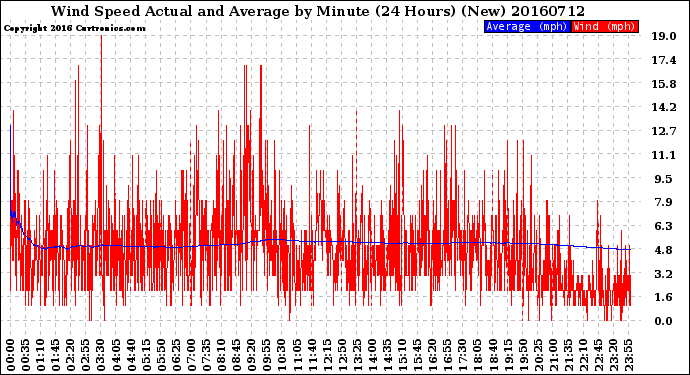Click the 4.8 y-axis label

click(x=663, y=250)
